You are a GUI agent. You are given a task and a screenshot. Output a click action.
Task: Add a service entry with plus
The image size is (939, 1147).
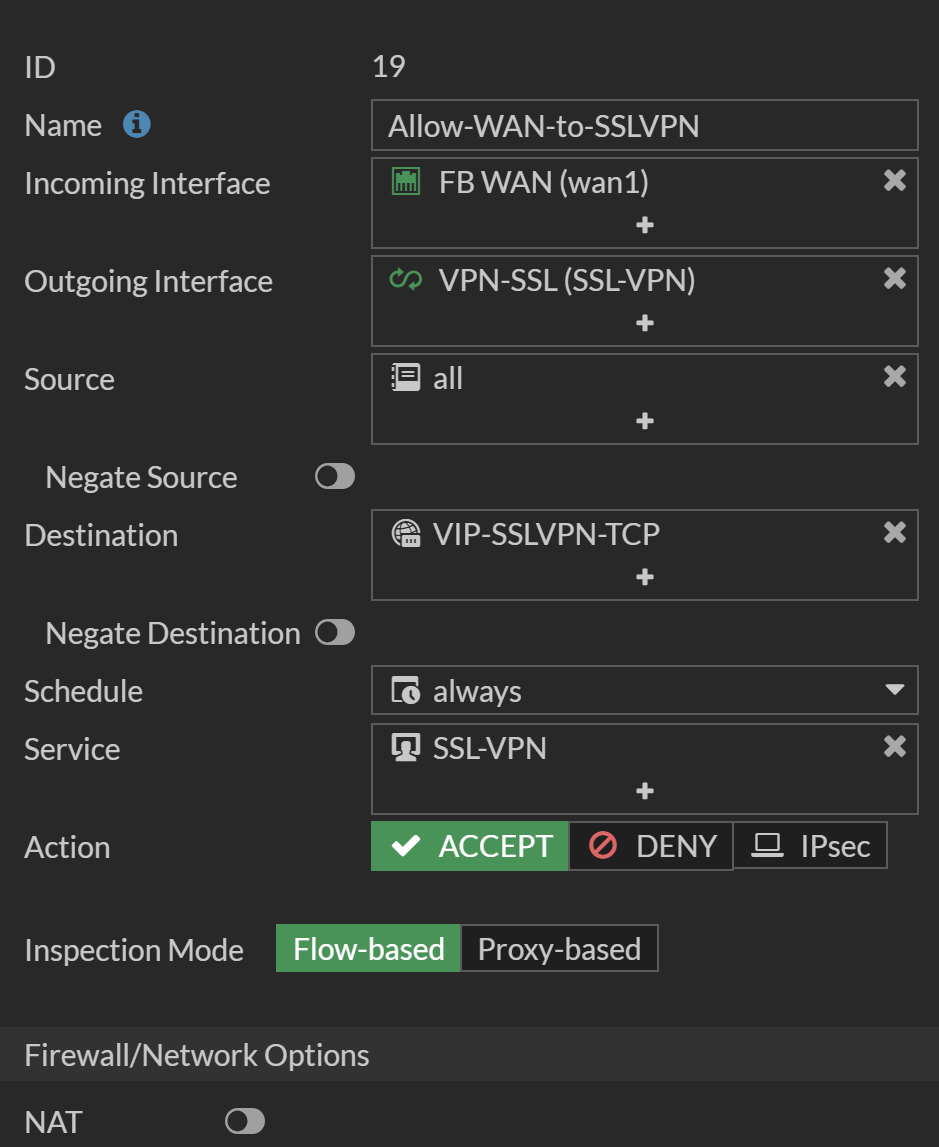click(645, 791)
